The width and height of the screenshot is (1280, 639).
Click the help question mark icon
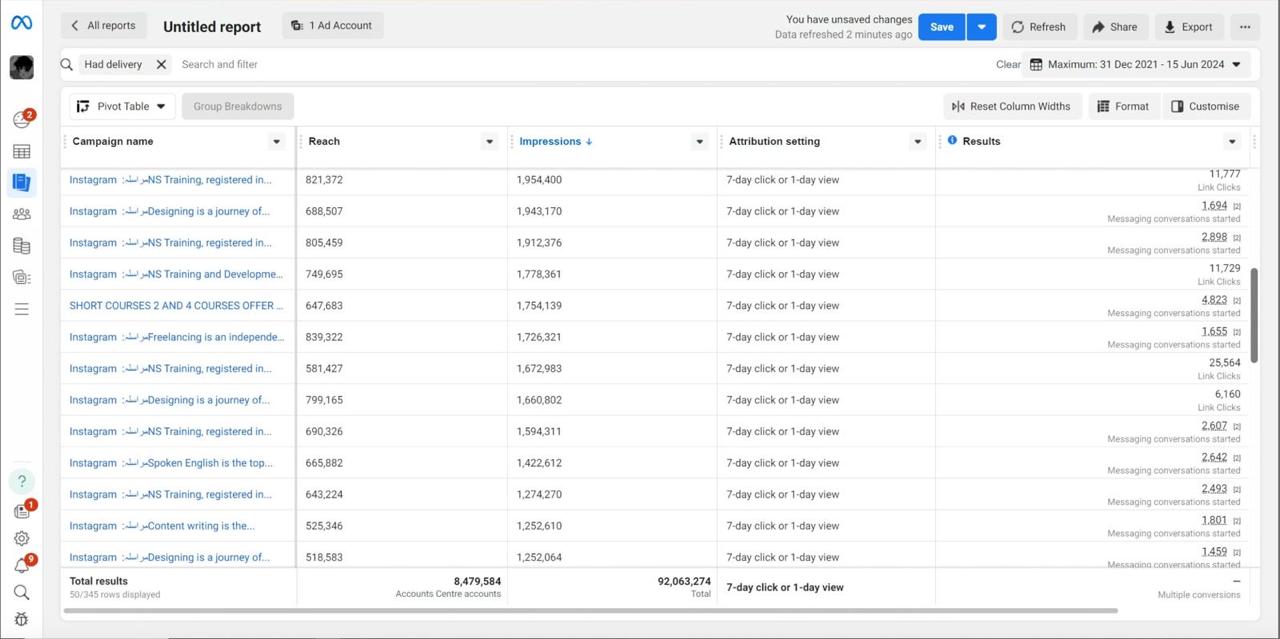(x=21, y=481)
